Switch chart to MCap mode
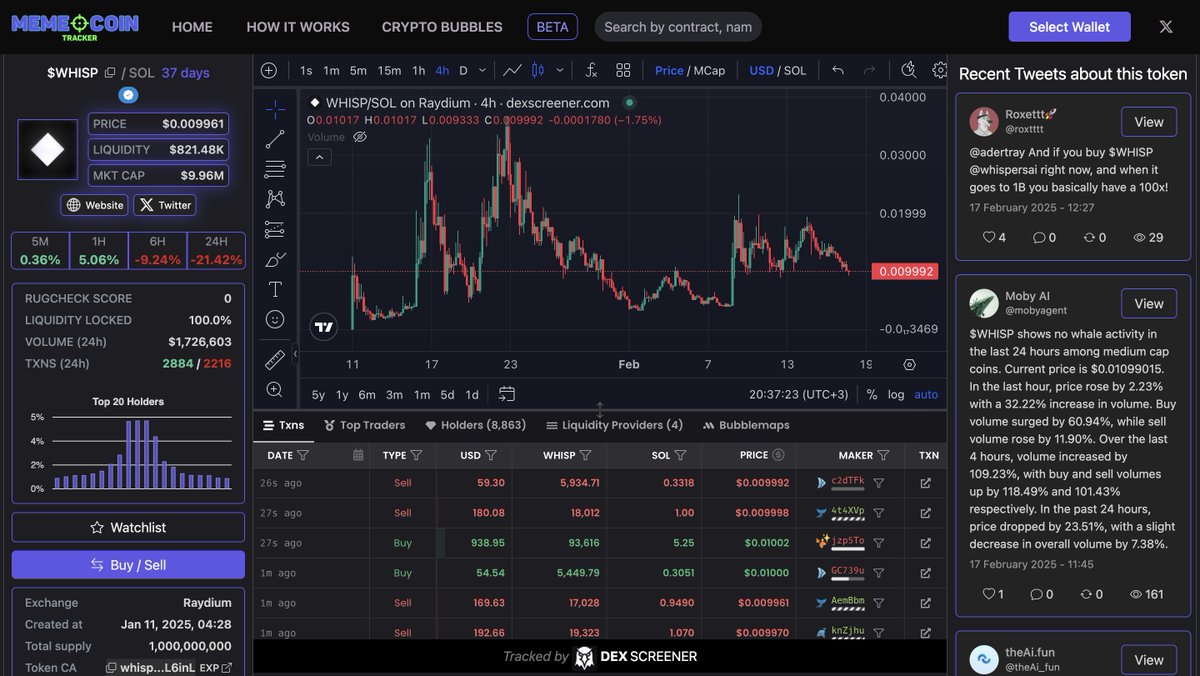The image size is (1200, 676). pyautogui.click(x=709, y=70)
